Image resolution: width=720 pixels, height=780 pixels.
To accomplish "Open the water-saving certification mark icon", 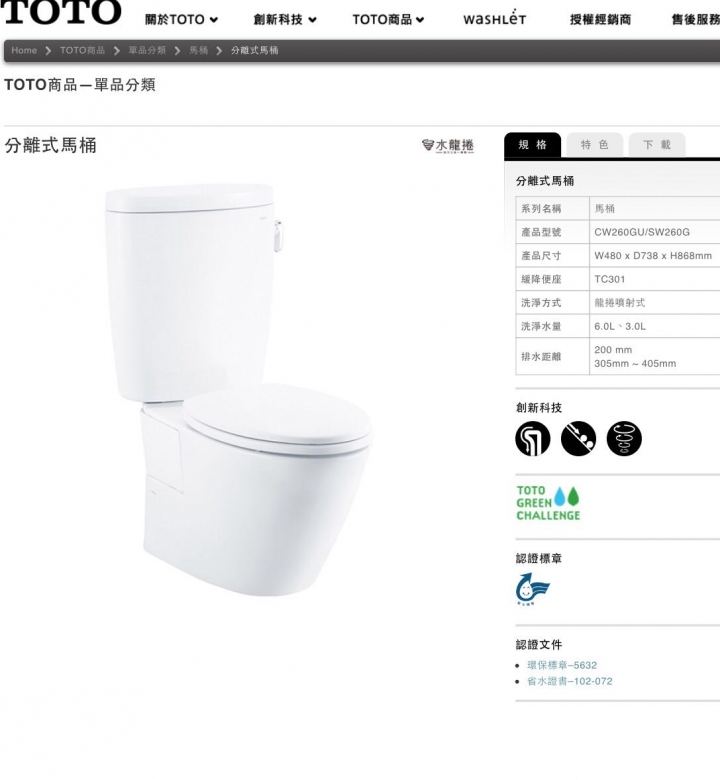I will pos(533,589).
